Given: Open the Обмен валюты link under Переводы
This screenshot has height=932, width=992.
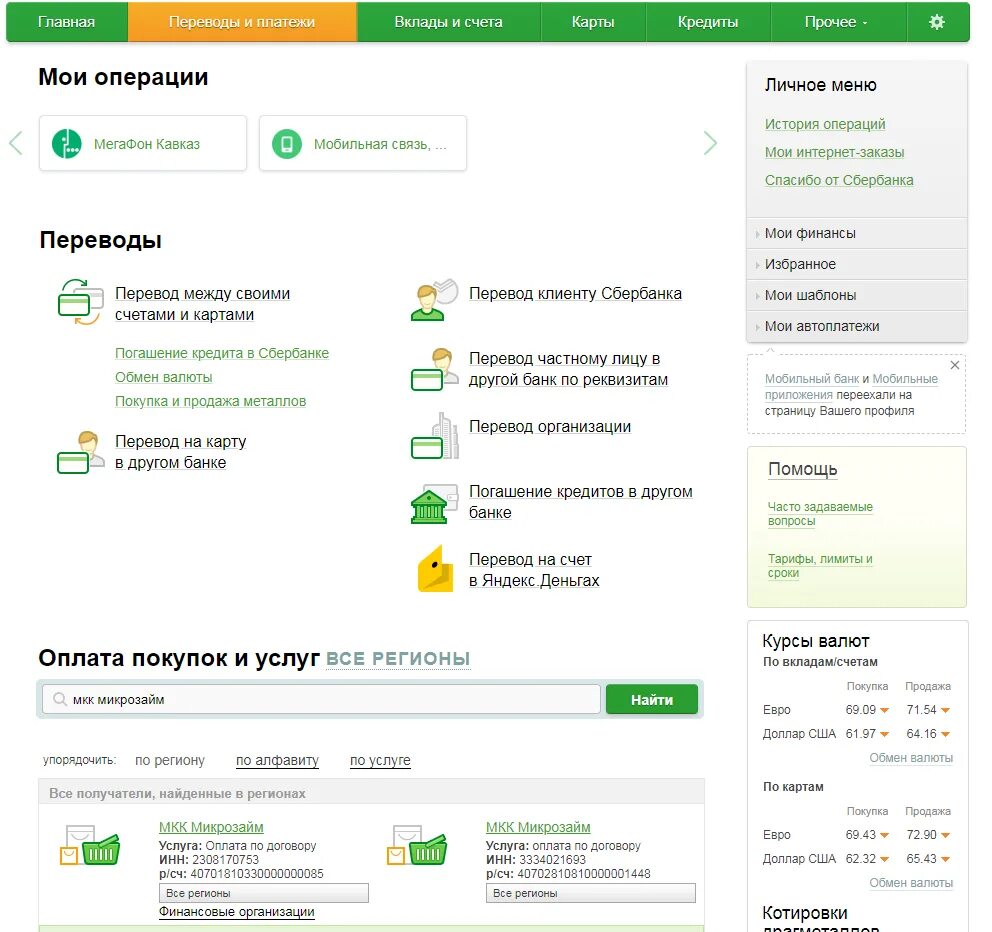Looking at the screenshot, I should 164,377.
